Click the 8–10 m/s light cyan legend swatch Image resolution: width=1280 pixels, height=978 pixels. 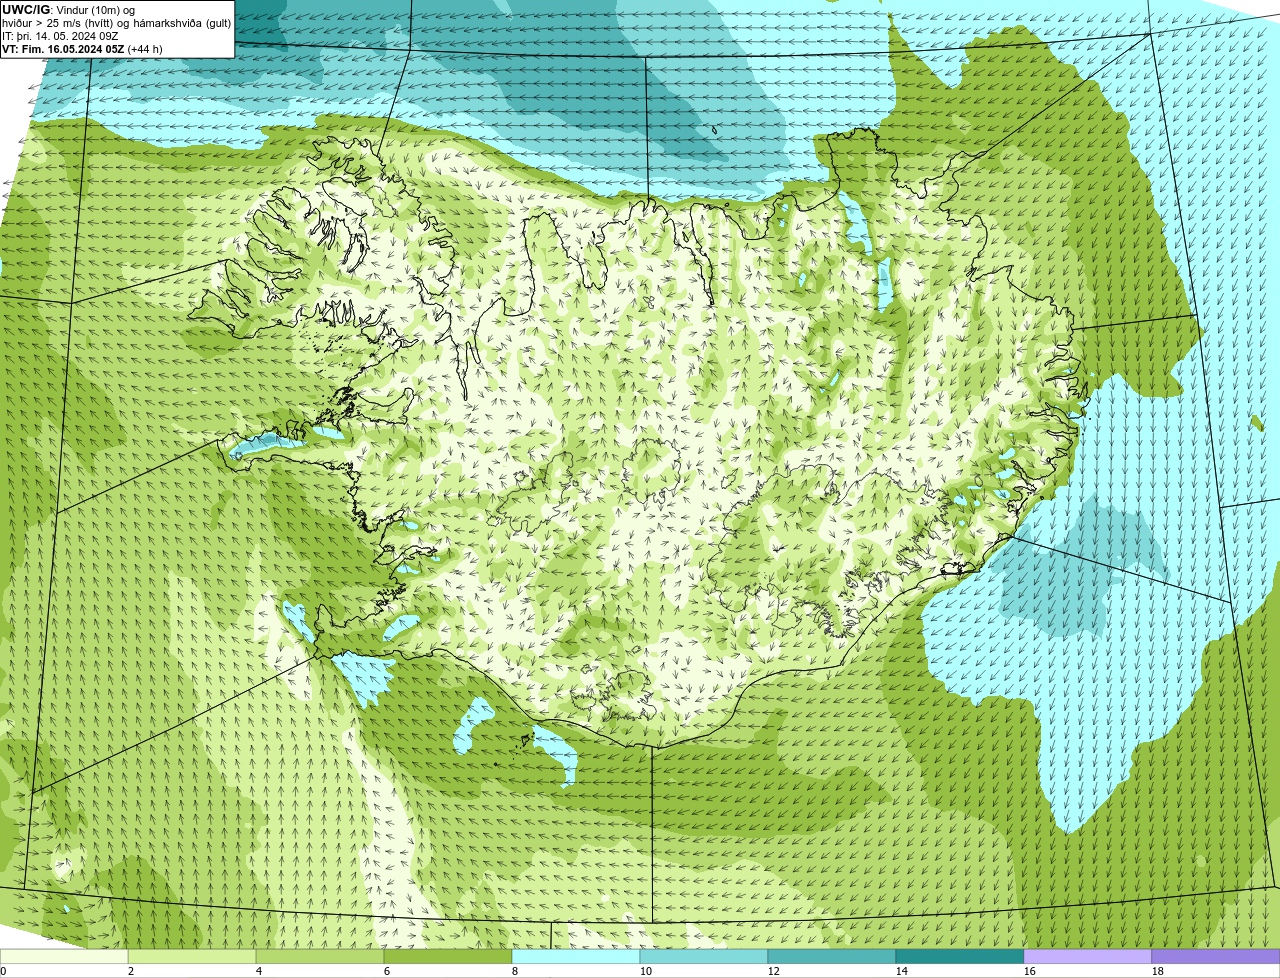point(576,956)
